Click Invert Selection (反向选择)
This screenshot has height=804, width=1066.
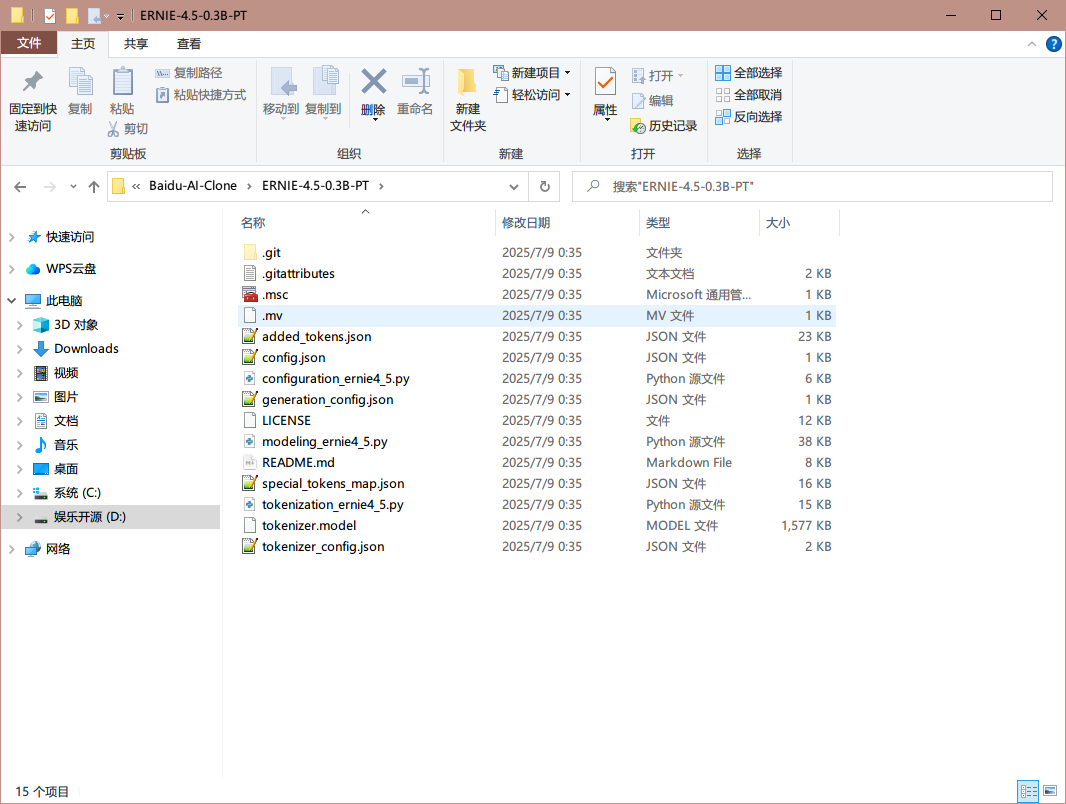[749, 116]
